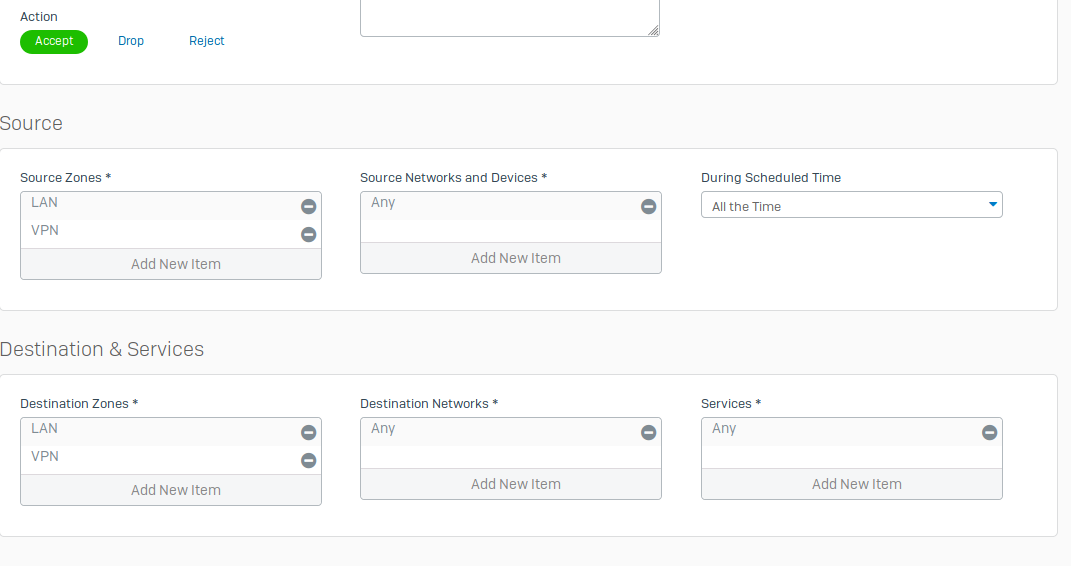Remove LAN from Source Zones

(x=309, y=206)
